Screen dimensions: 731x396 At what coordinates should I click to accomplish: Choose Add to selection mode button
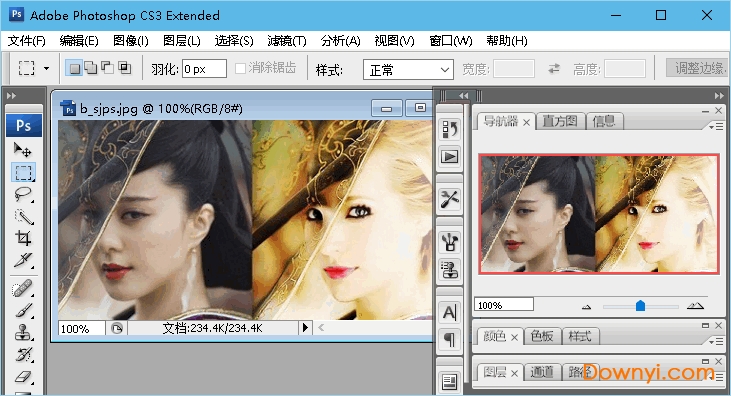91,68
